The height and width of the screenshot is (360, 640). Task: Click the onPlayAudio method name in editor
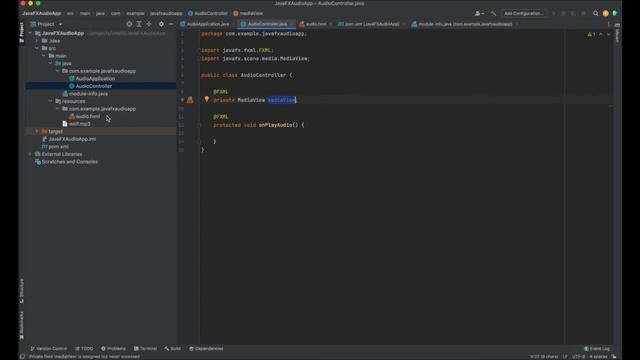tap(276, 125)
